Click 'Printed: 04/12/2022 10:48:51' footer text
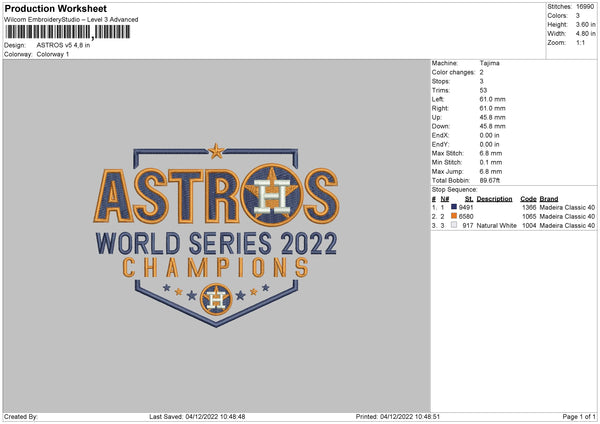The height and width of the screenshot is (424, 600). [398, 417]
